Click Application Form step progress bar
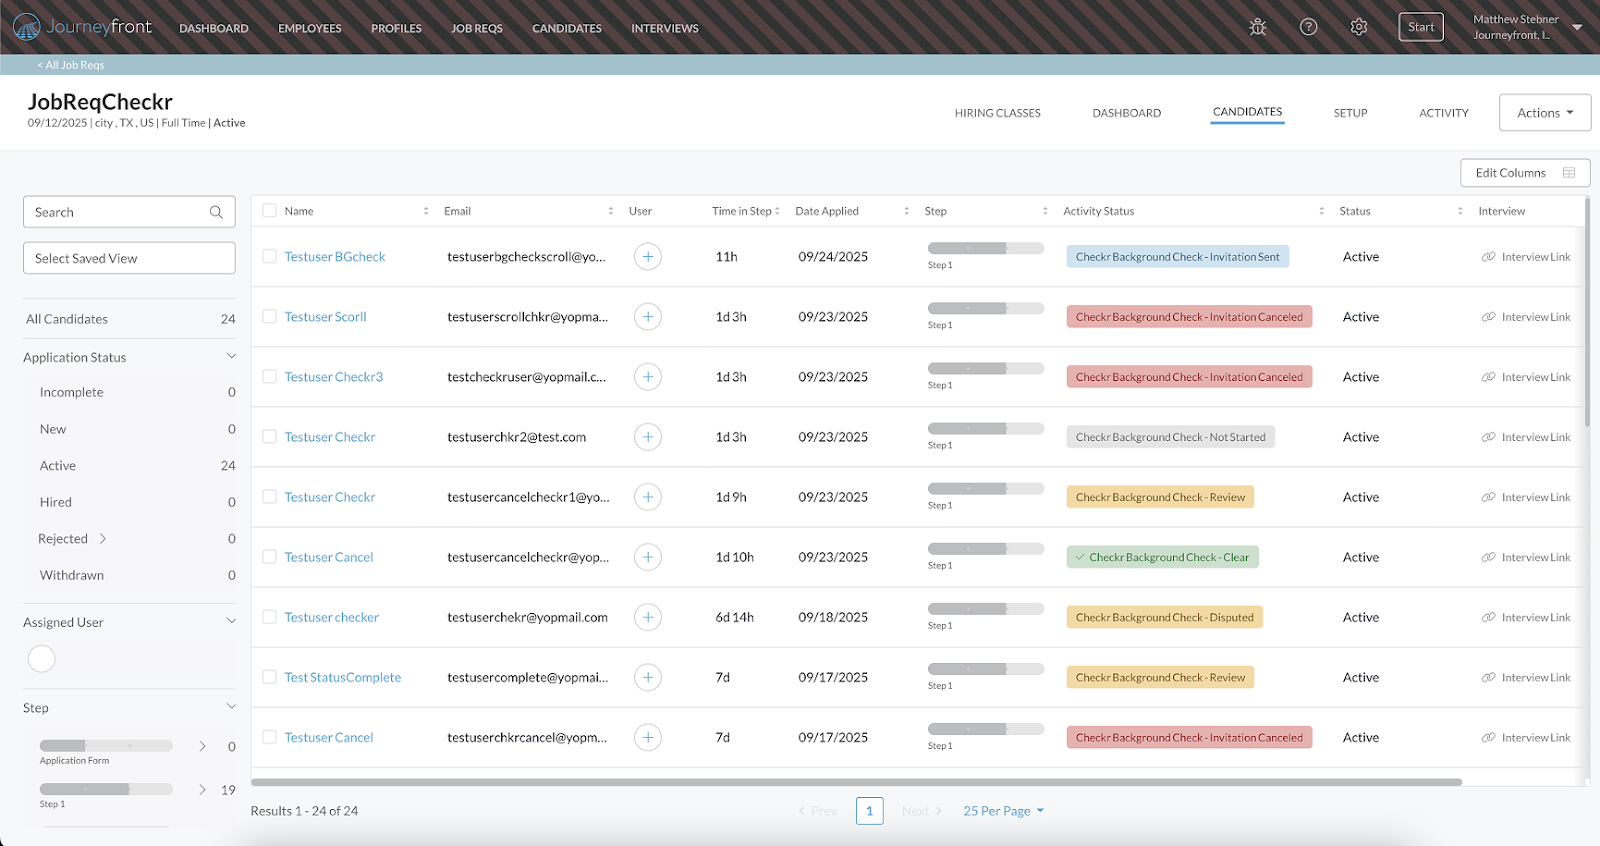Image resolution: width=1600 pixels, height=846 pixels. [106, 746]
